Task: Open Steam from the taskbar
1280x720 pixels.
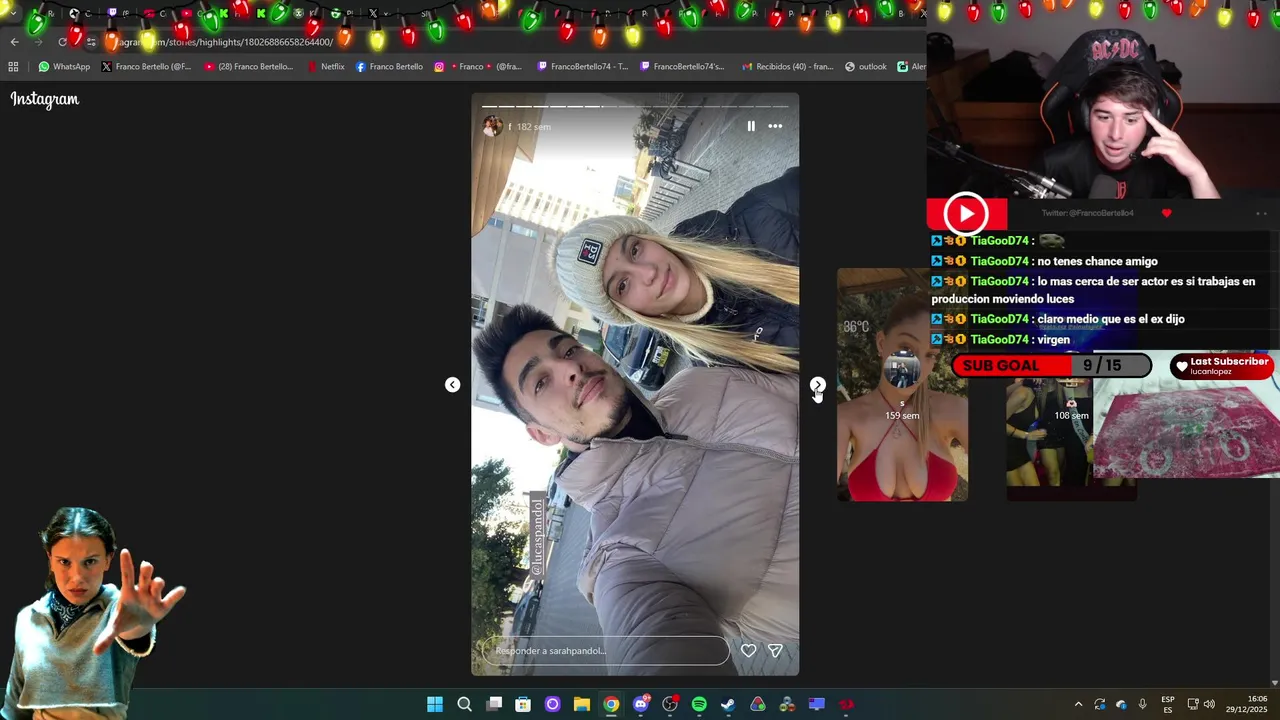Action: click(728, 704)
